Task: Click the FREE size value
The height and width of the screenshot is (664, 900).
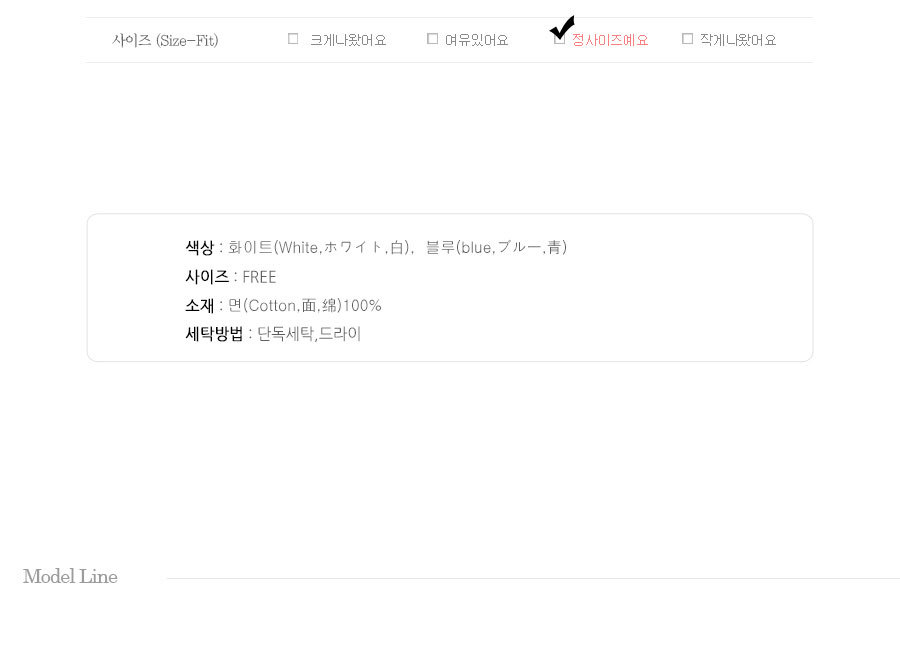Action: tap(259, 277)
